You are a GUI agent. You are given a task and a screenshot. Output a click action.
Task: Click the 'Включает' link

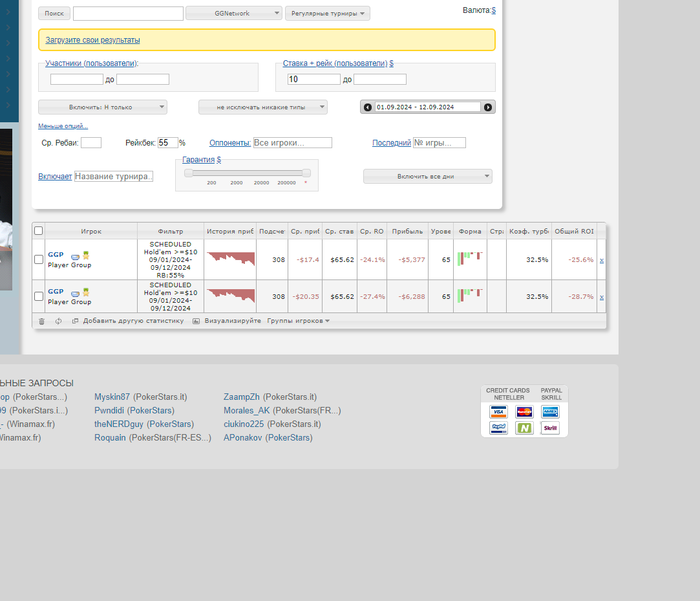click(x=55, y=176)
